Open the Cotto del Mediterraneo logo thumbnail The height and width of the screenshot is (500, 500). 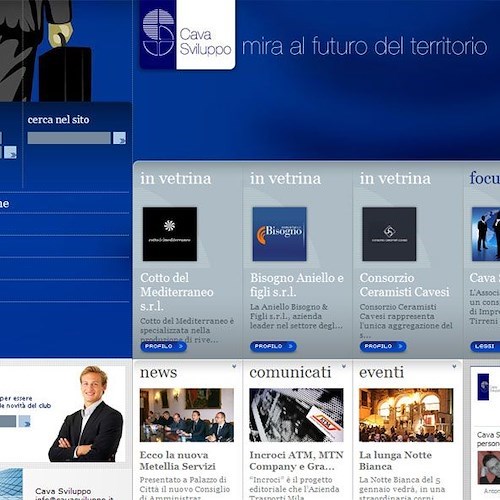pyautogui.click(x=170, y=234)
